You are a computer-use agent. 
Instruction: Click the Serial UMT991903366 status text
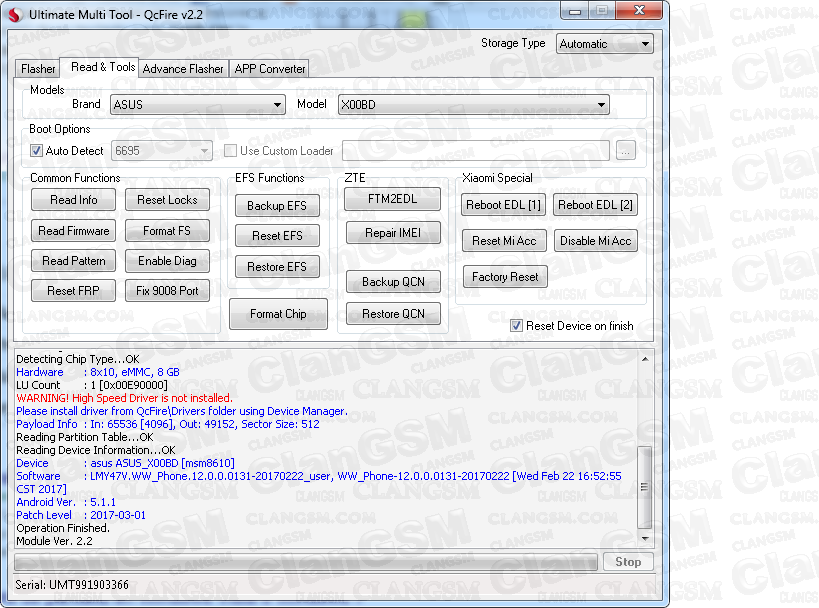coord(72,584)
